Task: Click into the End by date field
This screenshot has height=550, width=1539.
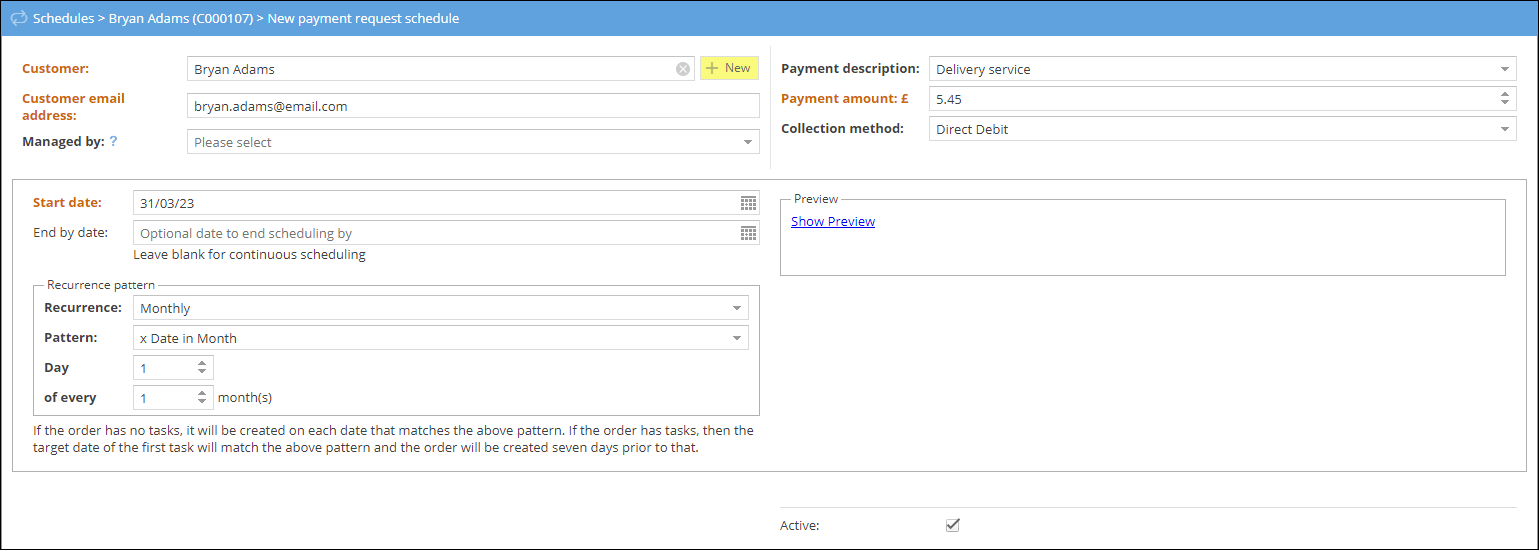Action: point(435,234)
